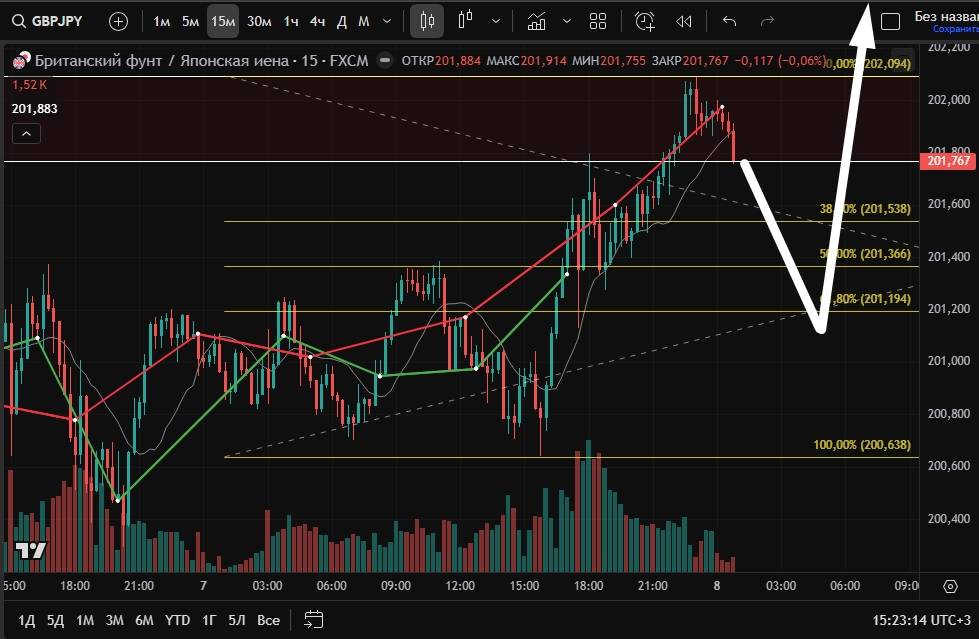Open symbol search for GBPJPY
This screenshot has height=639, width=979.
[x=48, y=21]
